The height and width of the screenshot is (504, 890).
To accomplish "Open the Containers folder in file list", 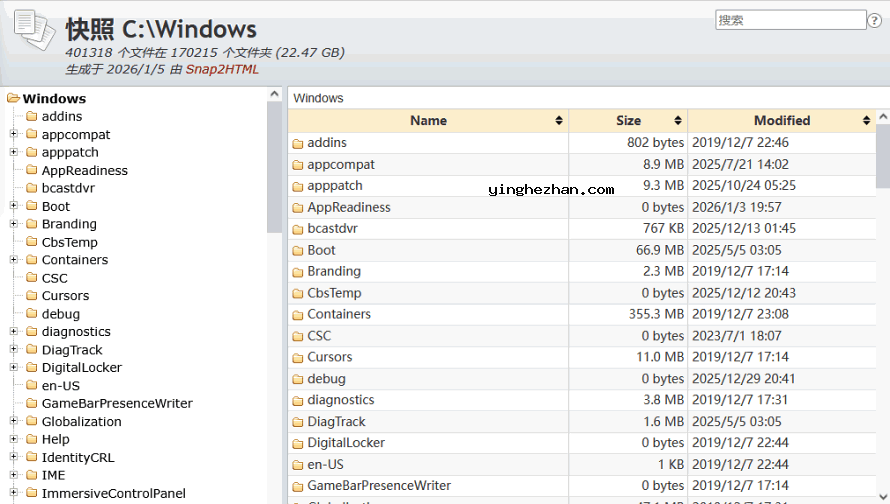I will (339, 315).
